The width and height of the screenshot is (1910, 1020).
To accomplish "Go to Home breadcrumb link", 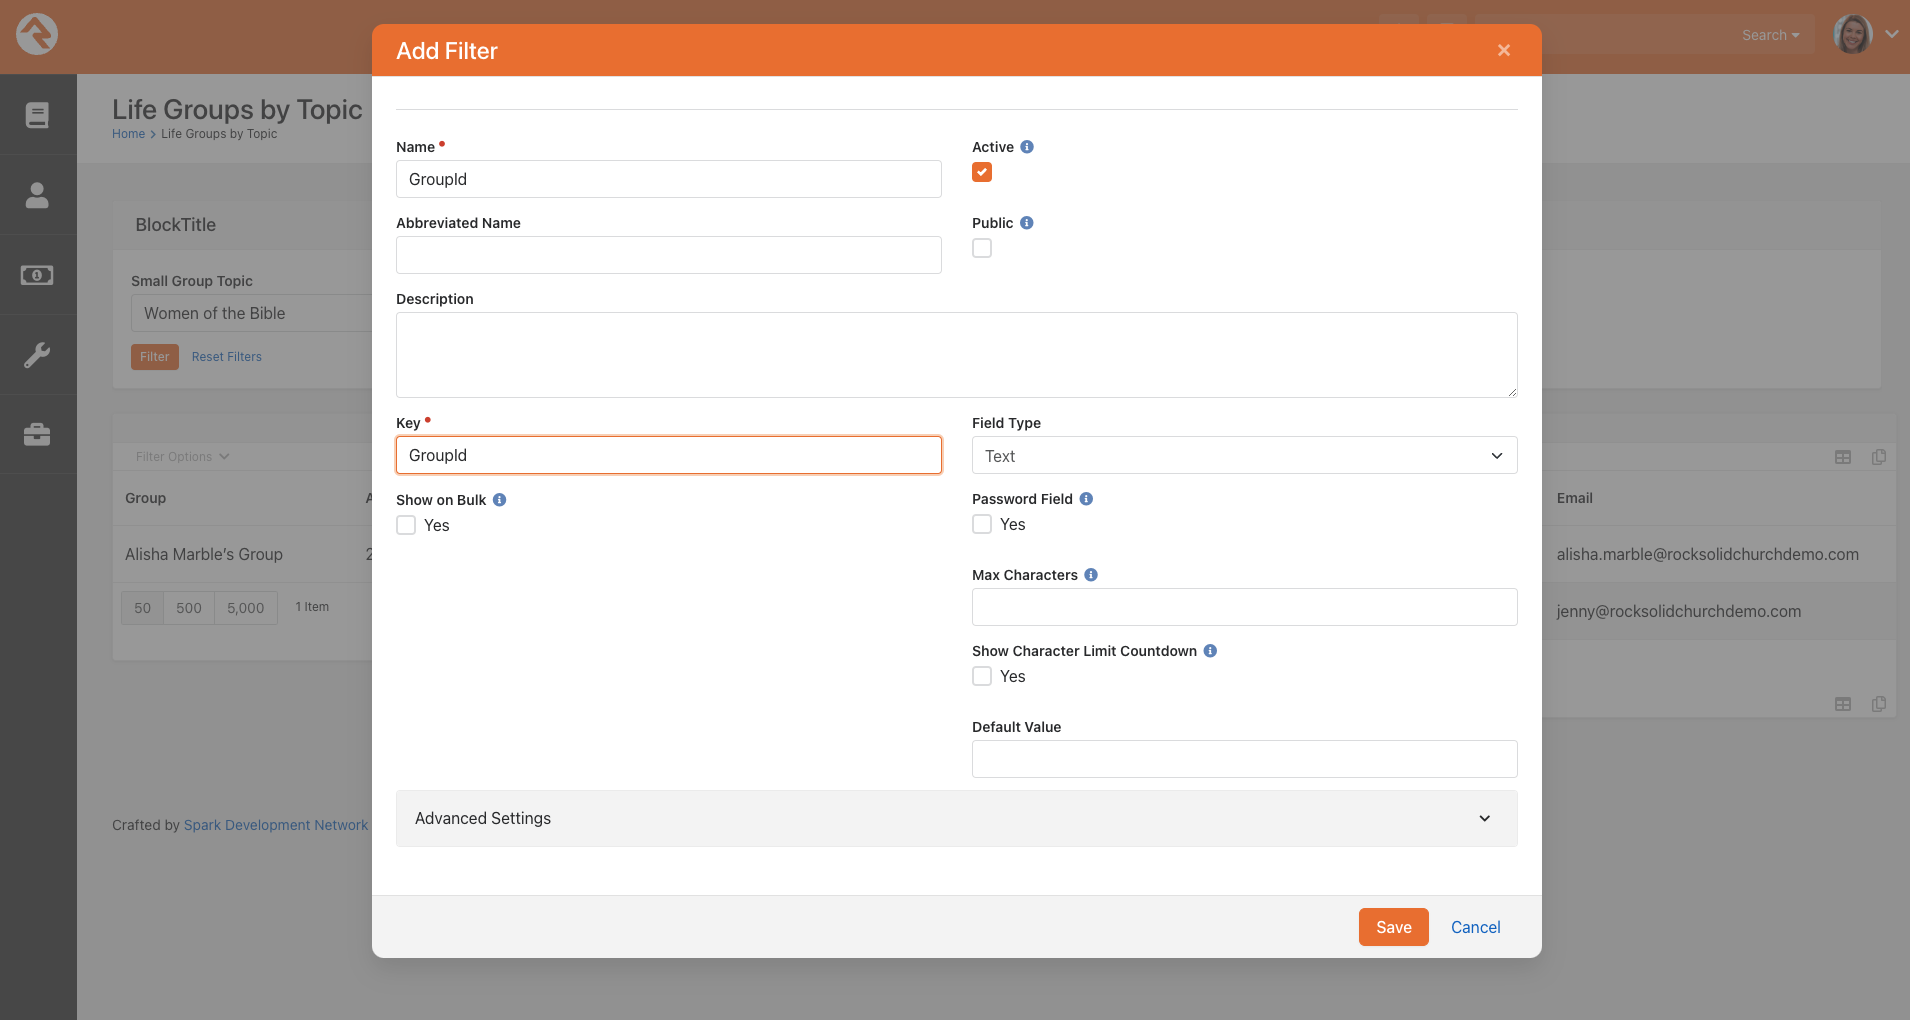I will pos(128,134).
